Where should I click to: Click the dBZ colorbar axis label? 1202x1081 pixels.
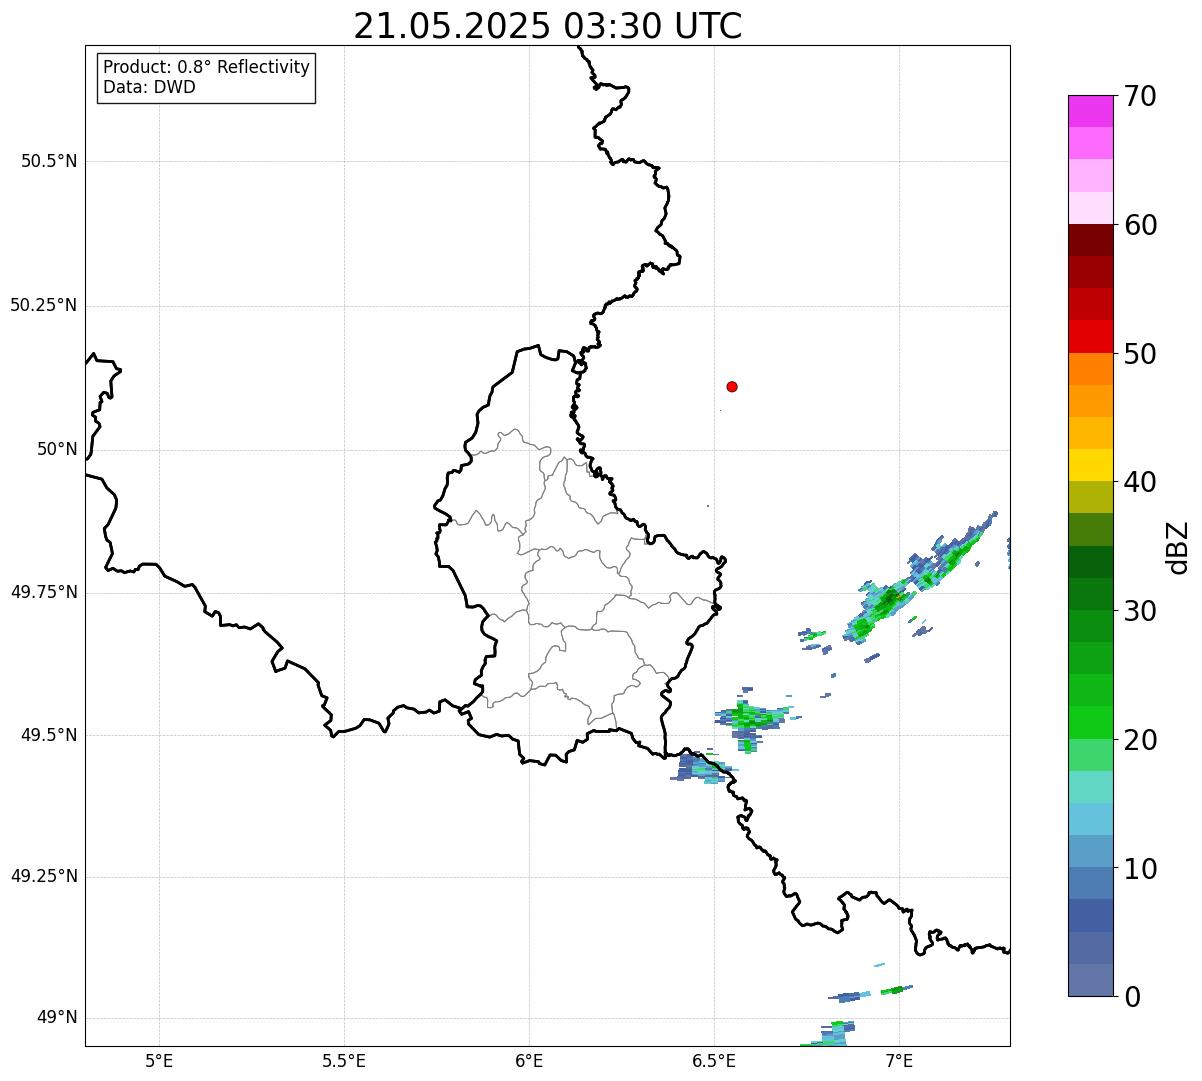1178,547
